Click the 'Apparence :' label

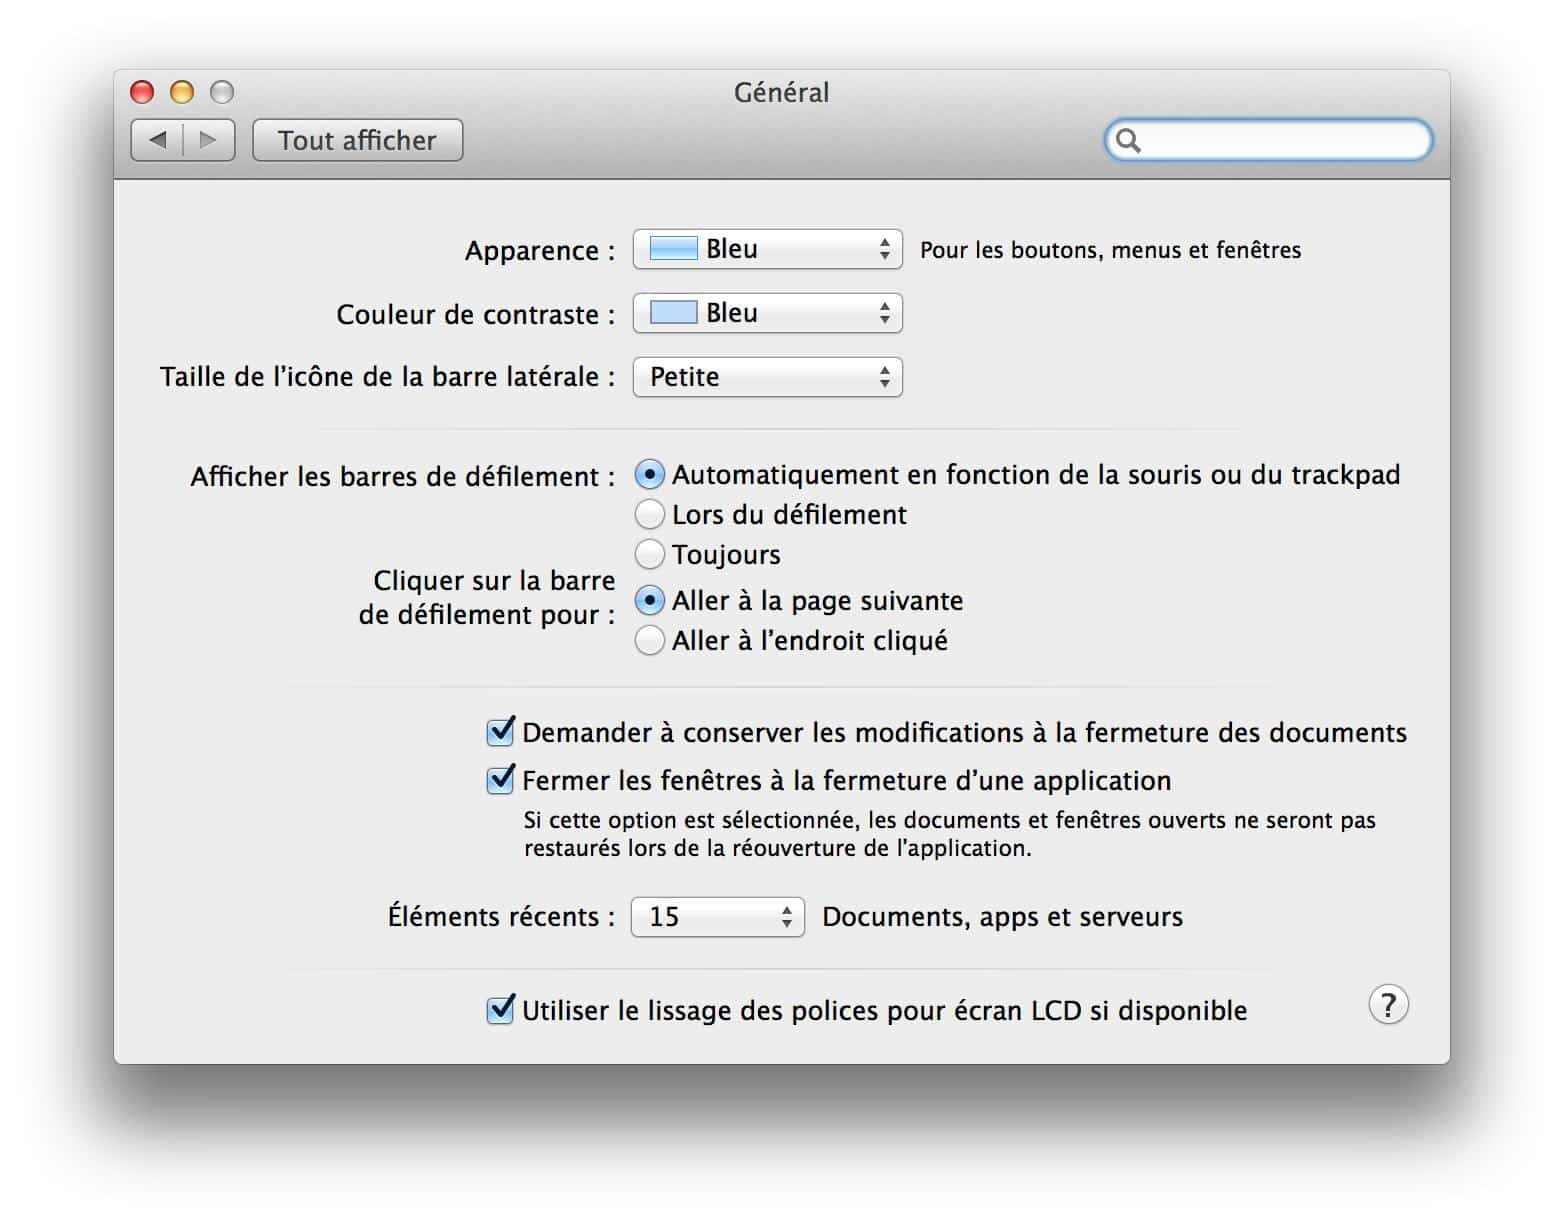[540, 251]
